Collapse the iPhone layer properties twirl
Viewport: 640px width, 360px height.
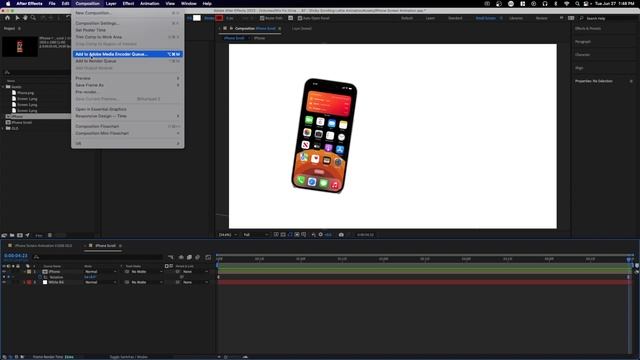[x=24, y=271]
